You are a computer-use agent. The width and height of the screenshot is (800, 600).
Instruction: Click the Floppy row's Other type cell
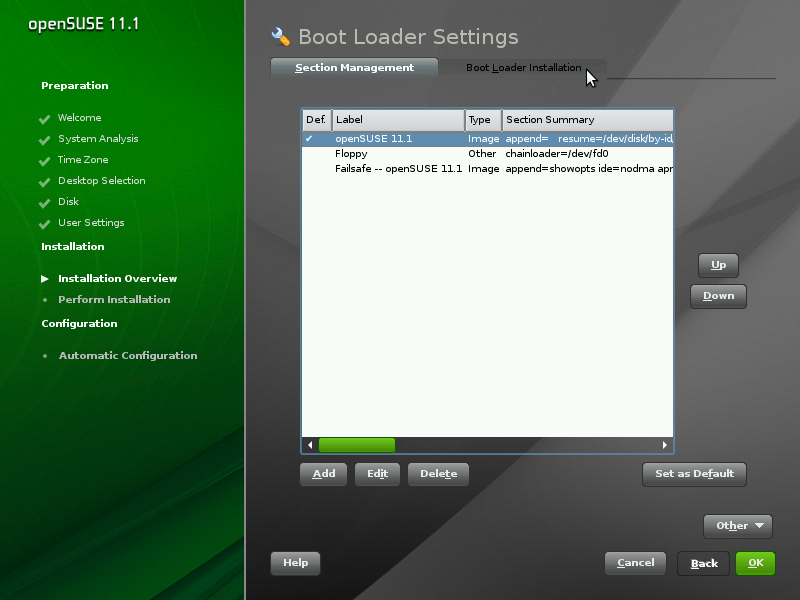point(482,154)
